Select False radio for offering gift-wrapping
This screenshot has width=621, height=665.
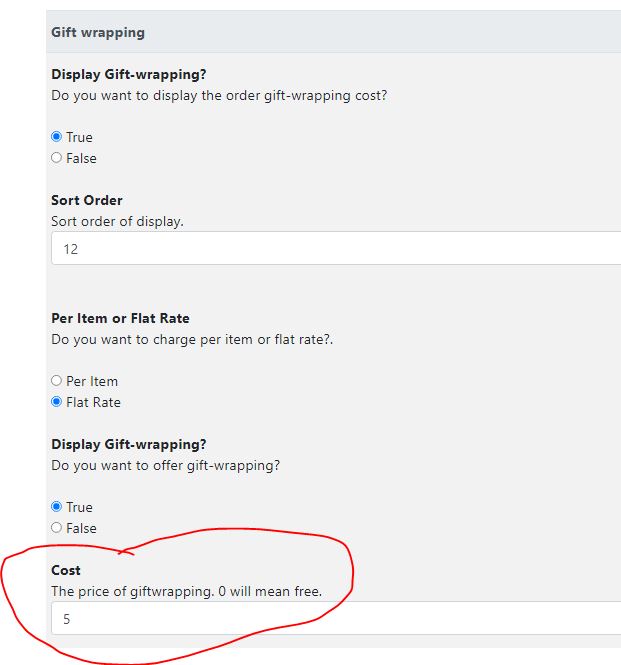56,528
